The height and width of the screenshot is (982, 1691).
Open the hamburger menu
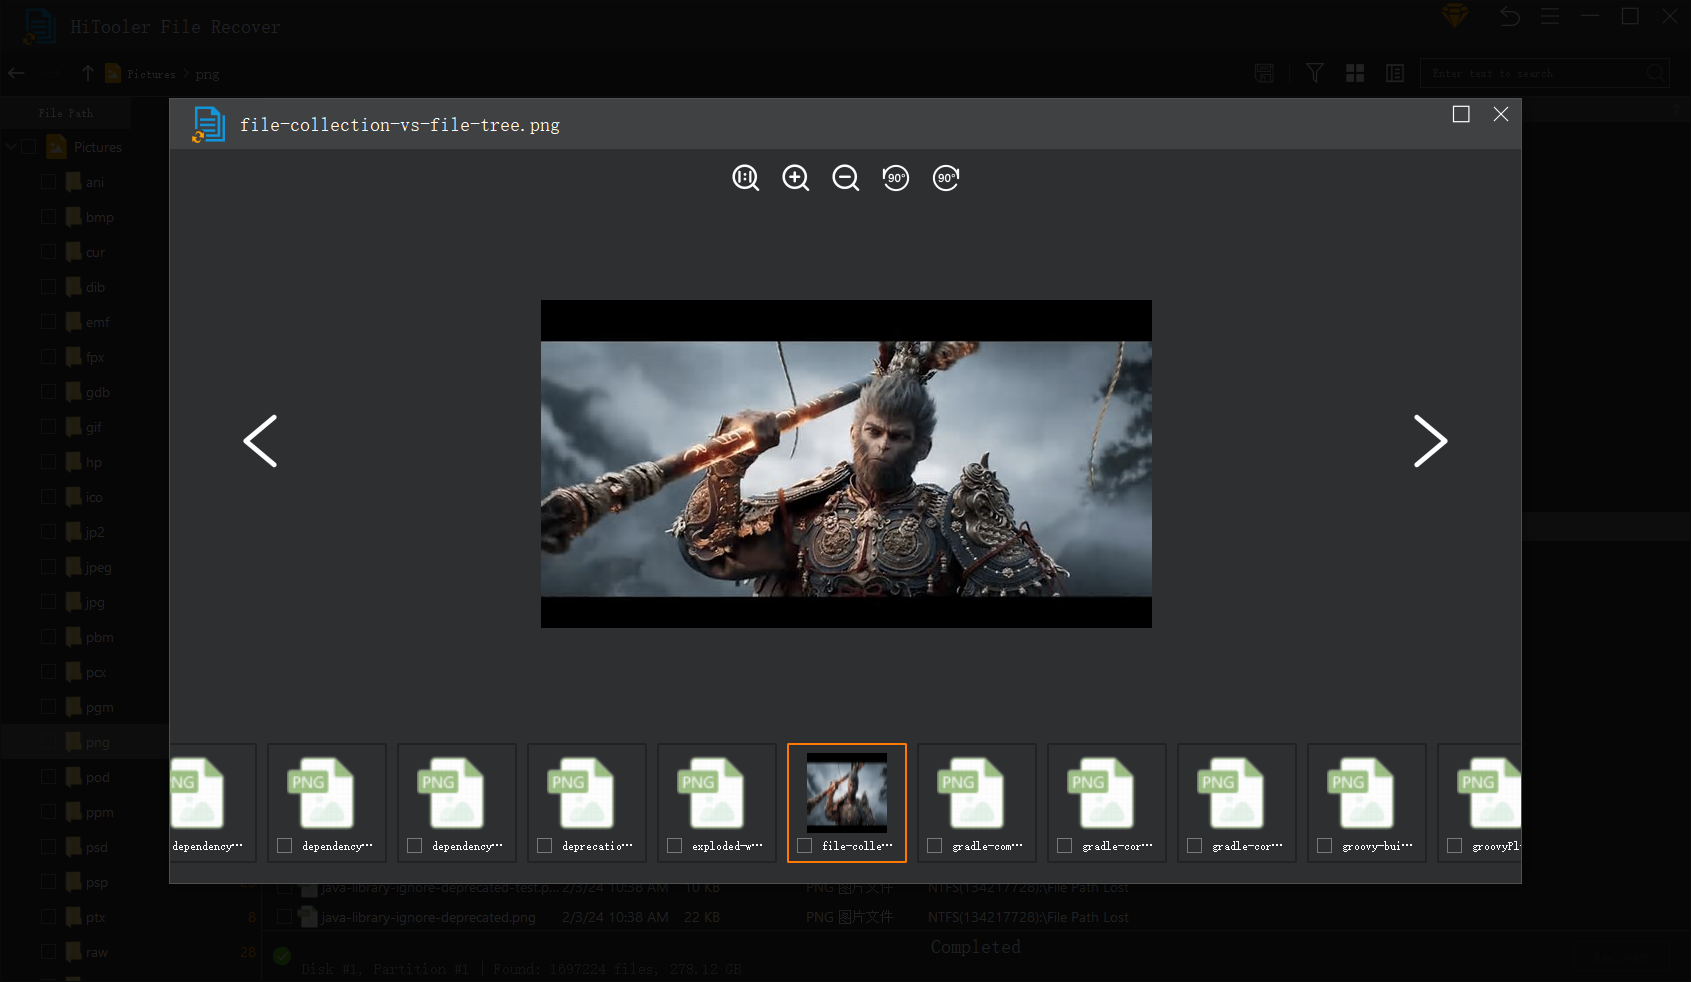point(1550,16)
